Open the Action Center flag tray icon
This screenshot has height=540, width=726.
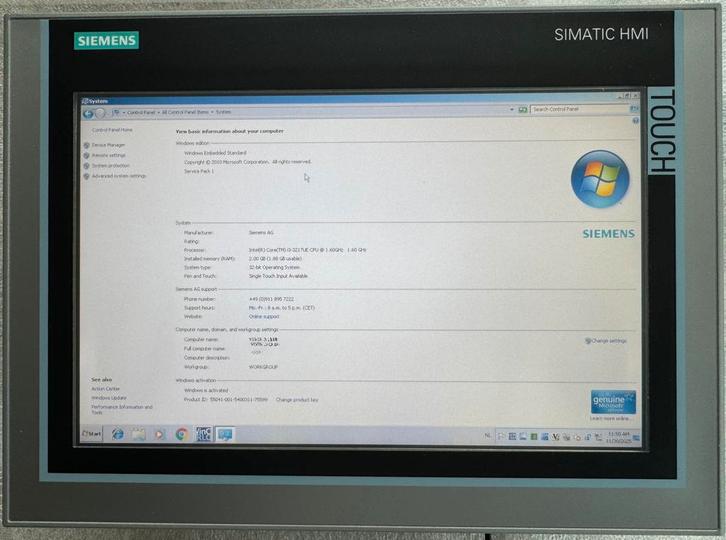pyautogui.click(x=501, y=436)
